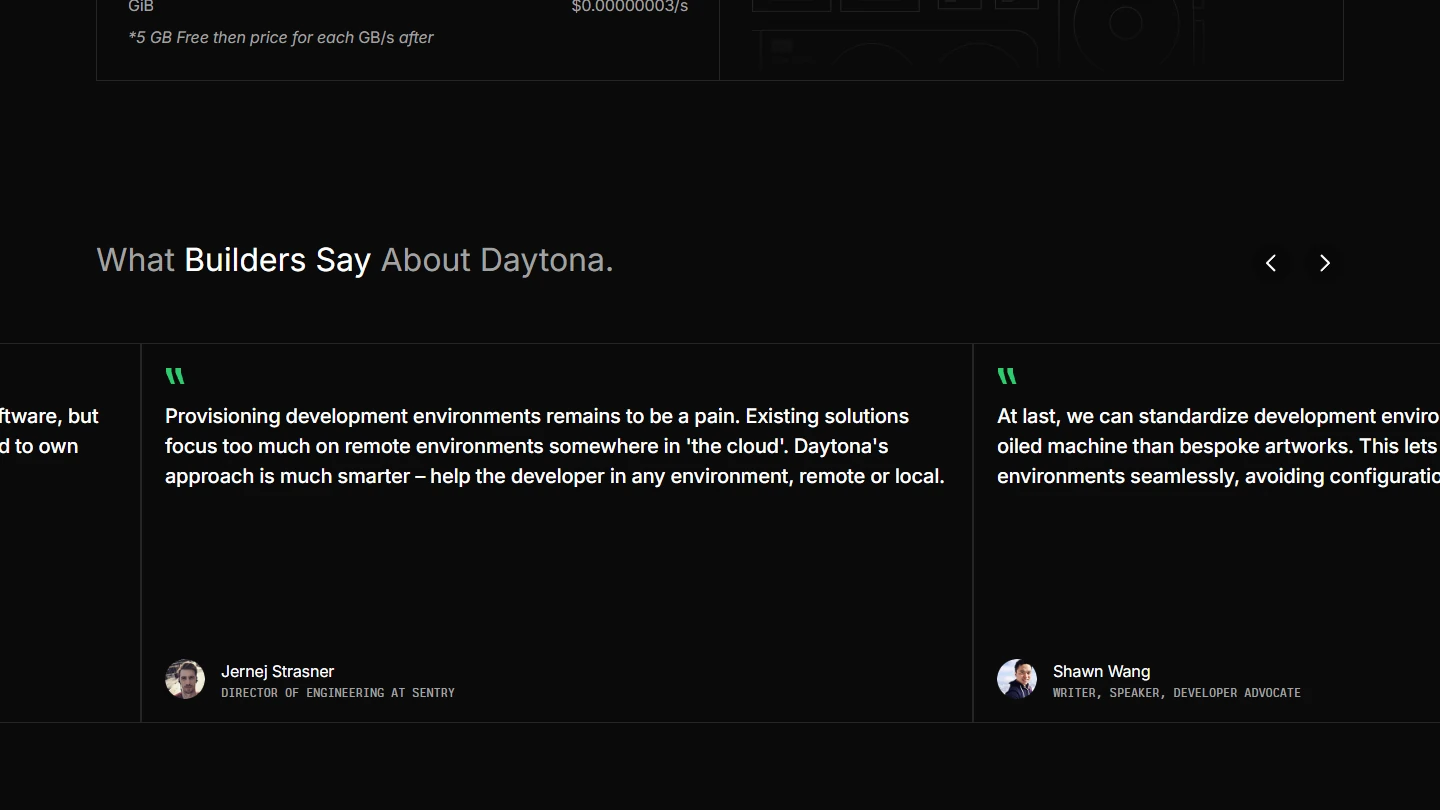This screenshot has width=1440, height=810.
Task: Click the $0.00000003/s price value
Action: [629, 7]
